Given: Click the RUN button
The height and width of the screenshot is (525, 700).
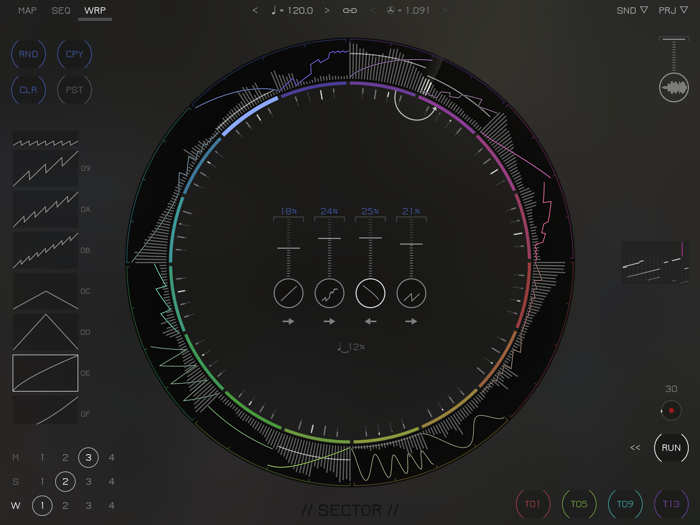Looking at the screenshot, I should pos(671,448).
